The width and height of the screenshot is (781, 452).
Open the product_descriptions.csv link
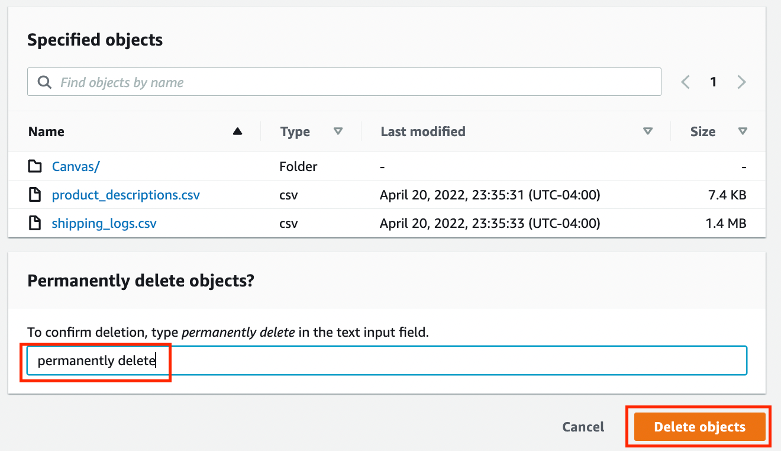pos(126,195)
